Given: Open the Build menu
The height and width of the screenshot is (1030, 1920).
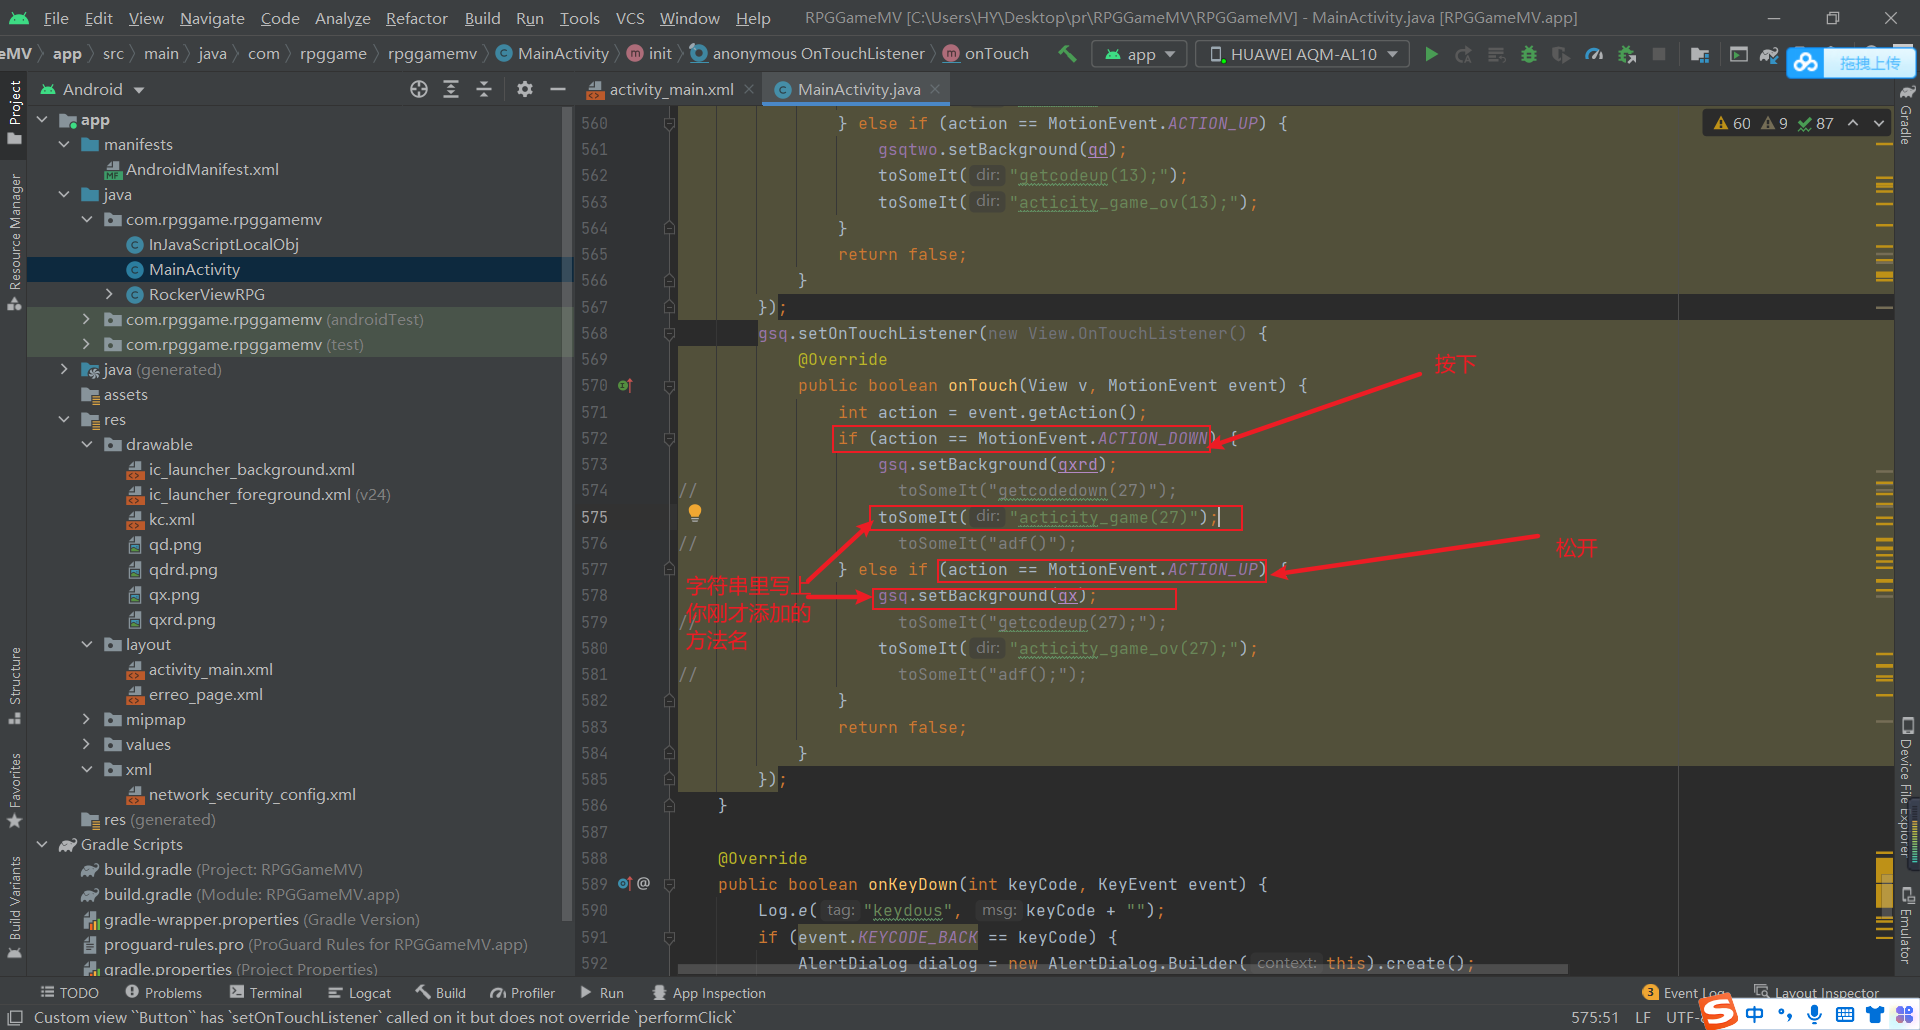Looking at the screenshot, I should click(482, 18).
